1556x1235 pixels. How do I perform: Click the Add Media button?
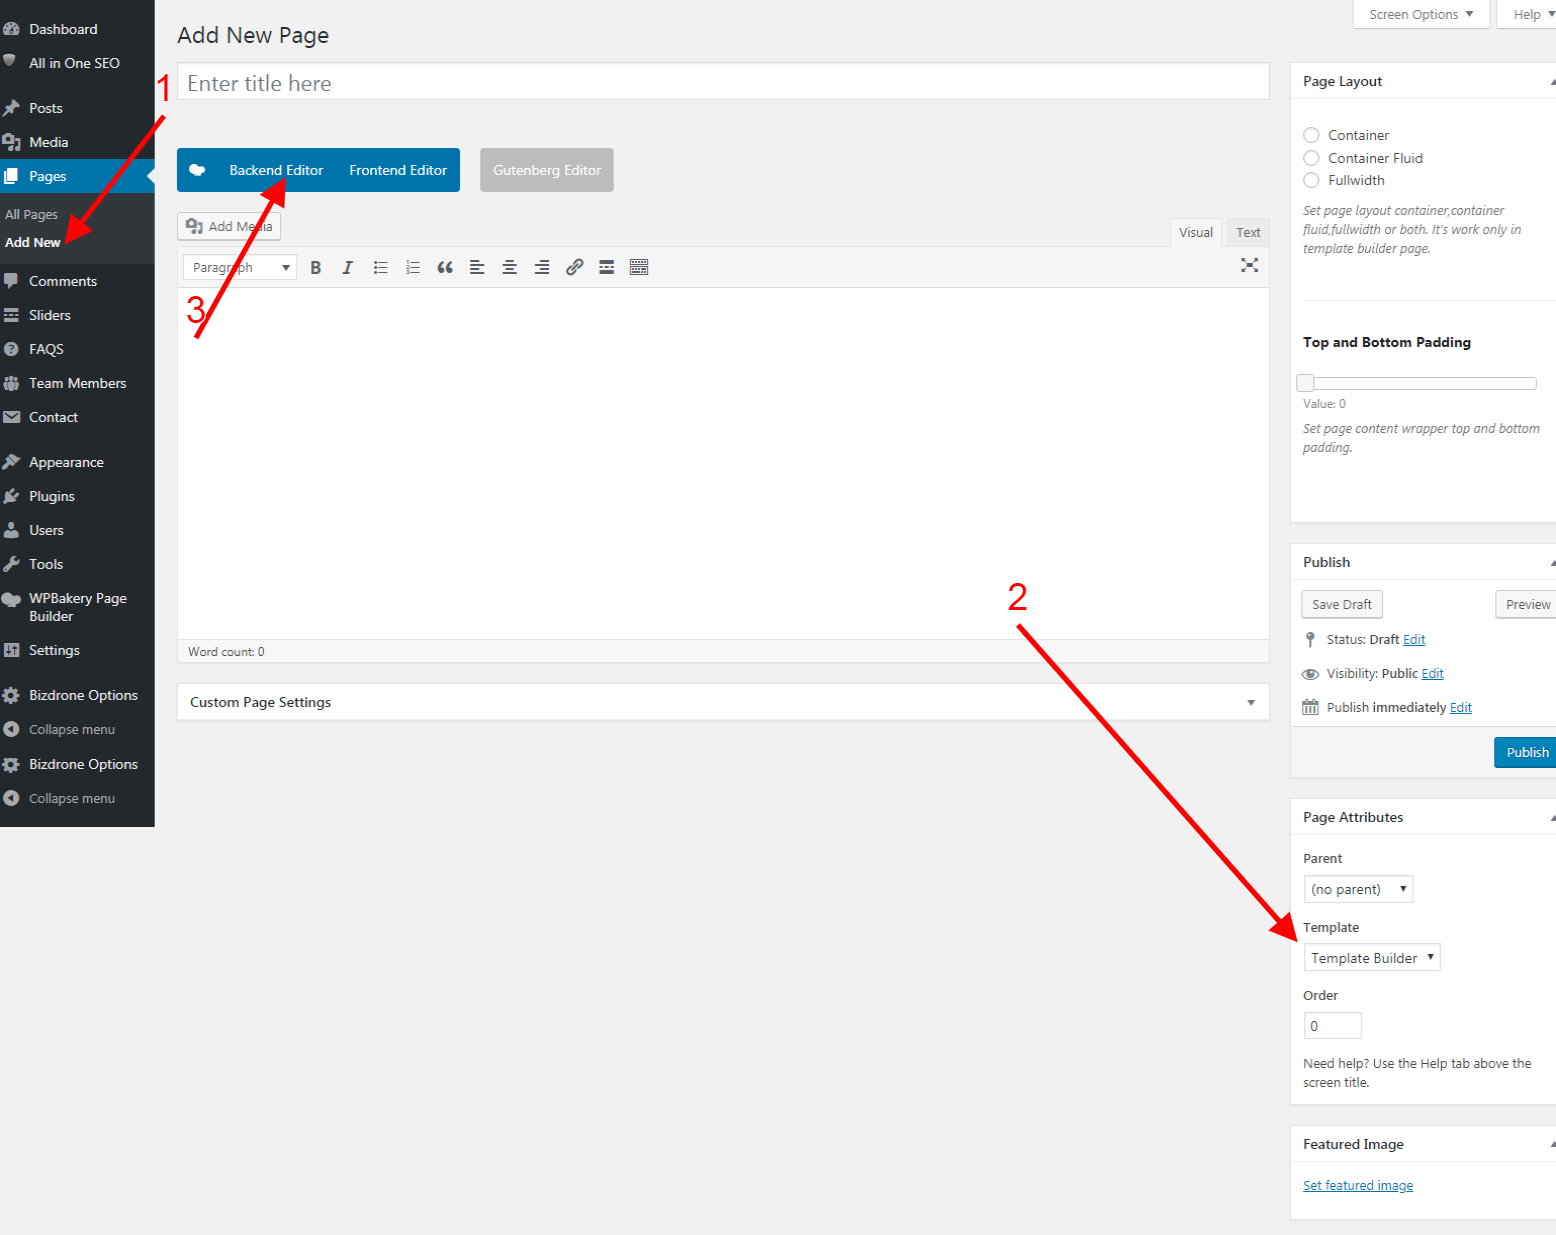coord(229,226)
